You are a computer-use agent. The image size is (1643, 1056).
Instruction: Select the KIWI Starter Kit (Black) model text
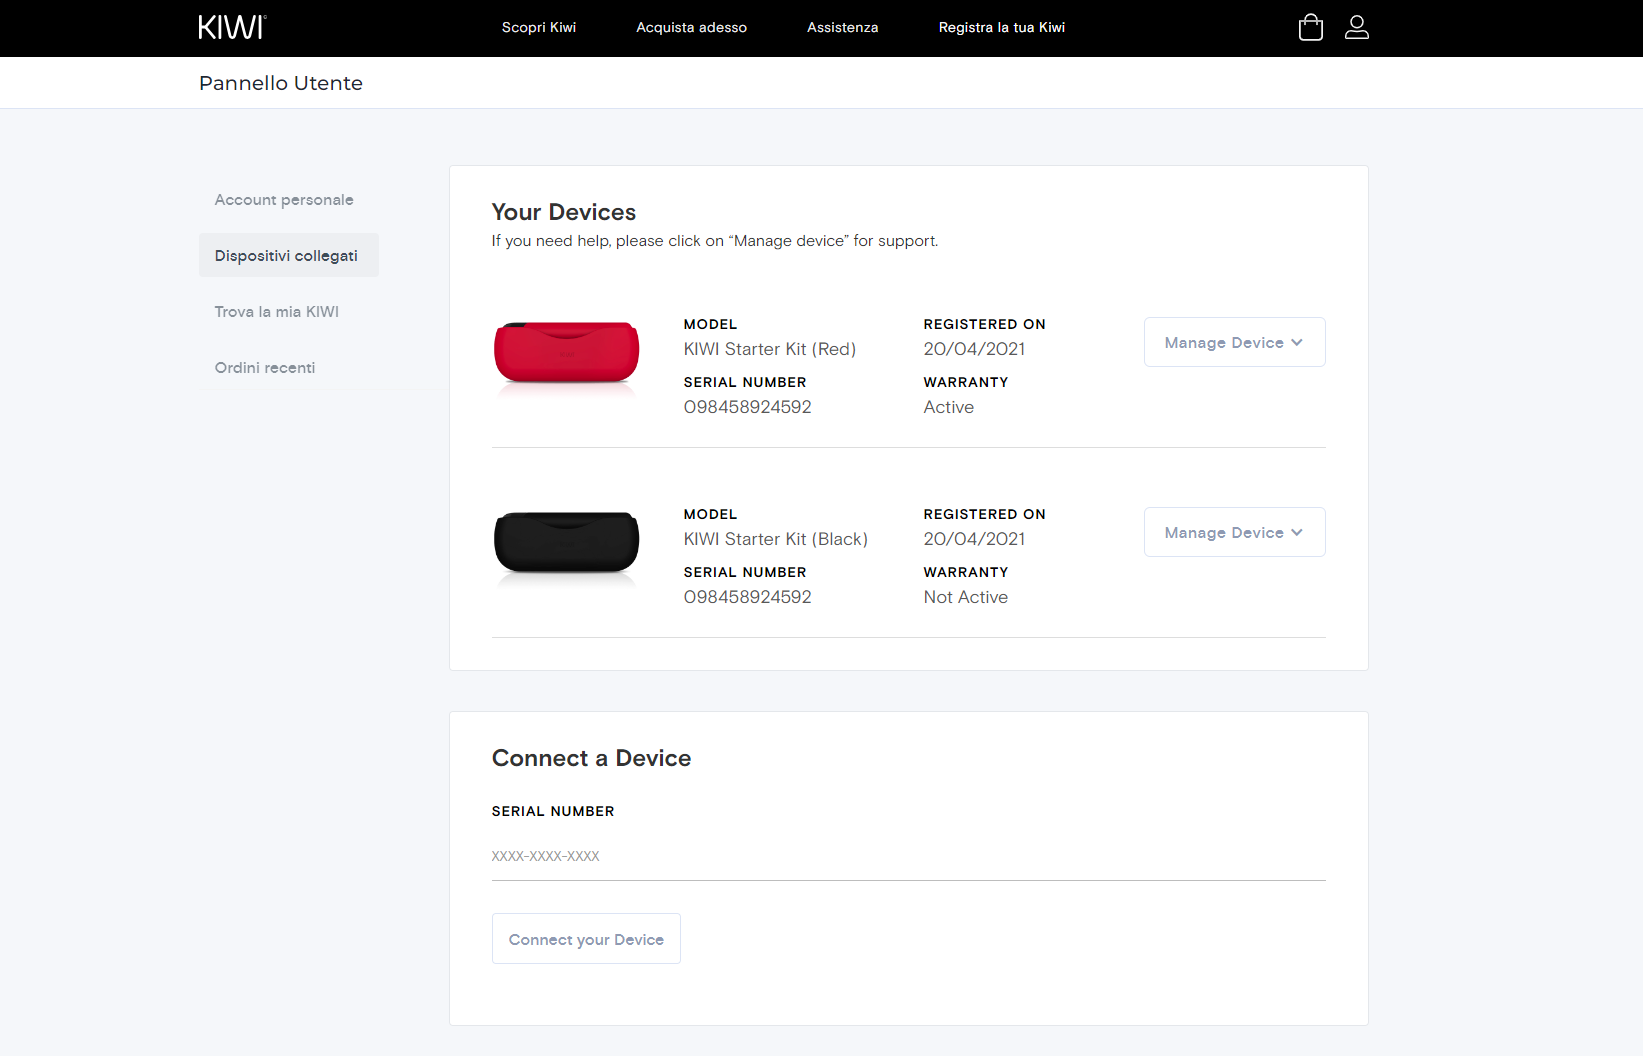tap(776, 539)
